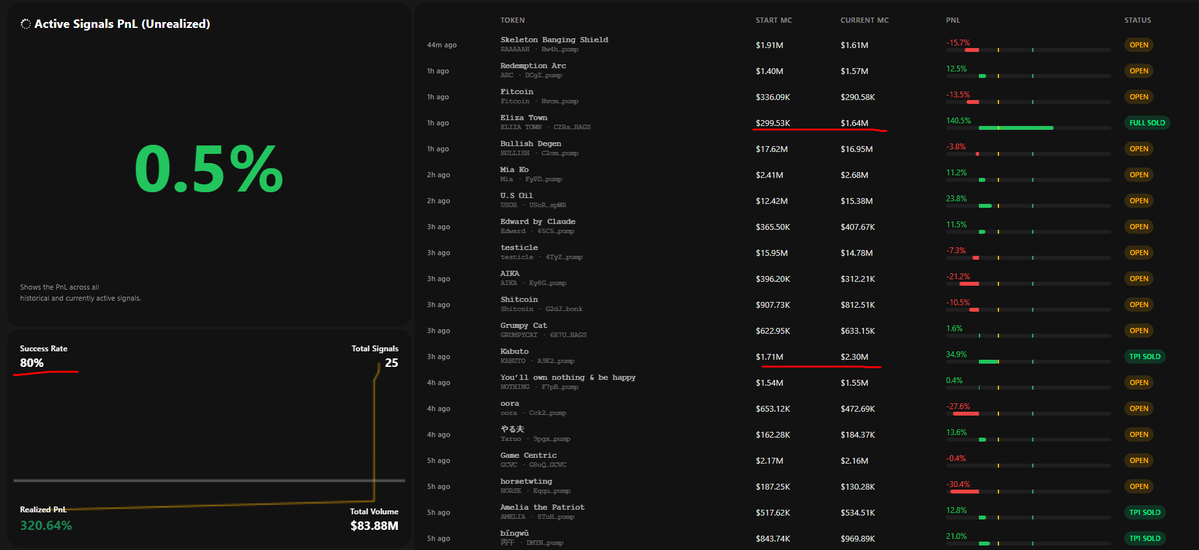Screen dimensions: 1199x550
Task: Click the testicle token name
Action: point(519,247)
